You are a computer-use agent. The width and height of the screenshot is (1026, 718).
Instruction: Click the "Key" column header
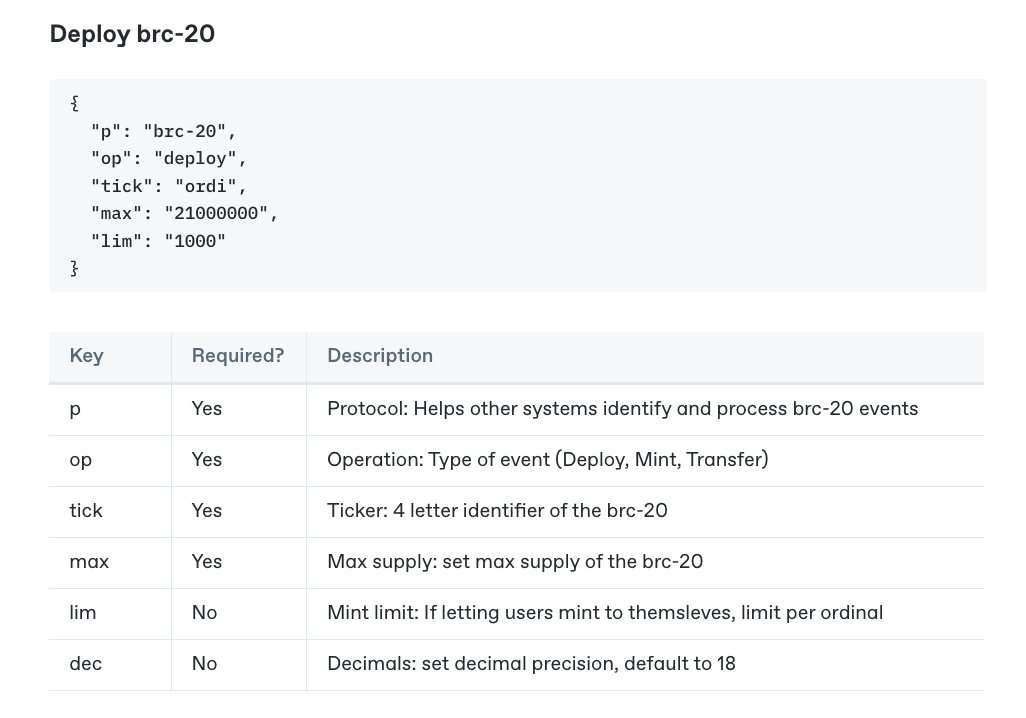[x=87, y=356]
